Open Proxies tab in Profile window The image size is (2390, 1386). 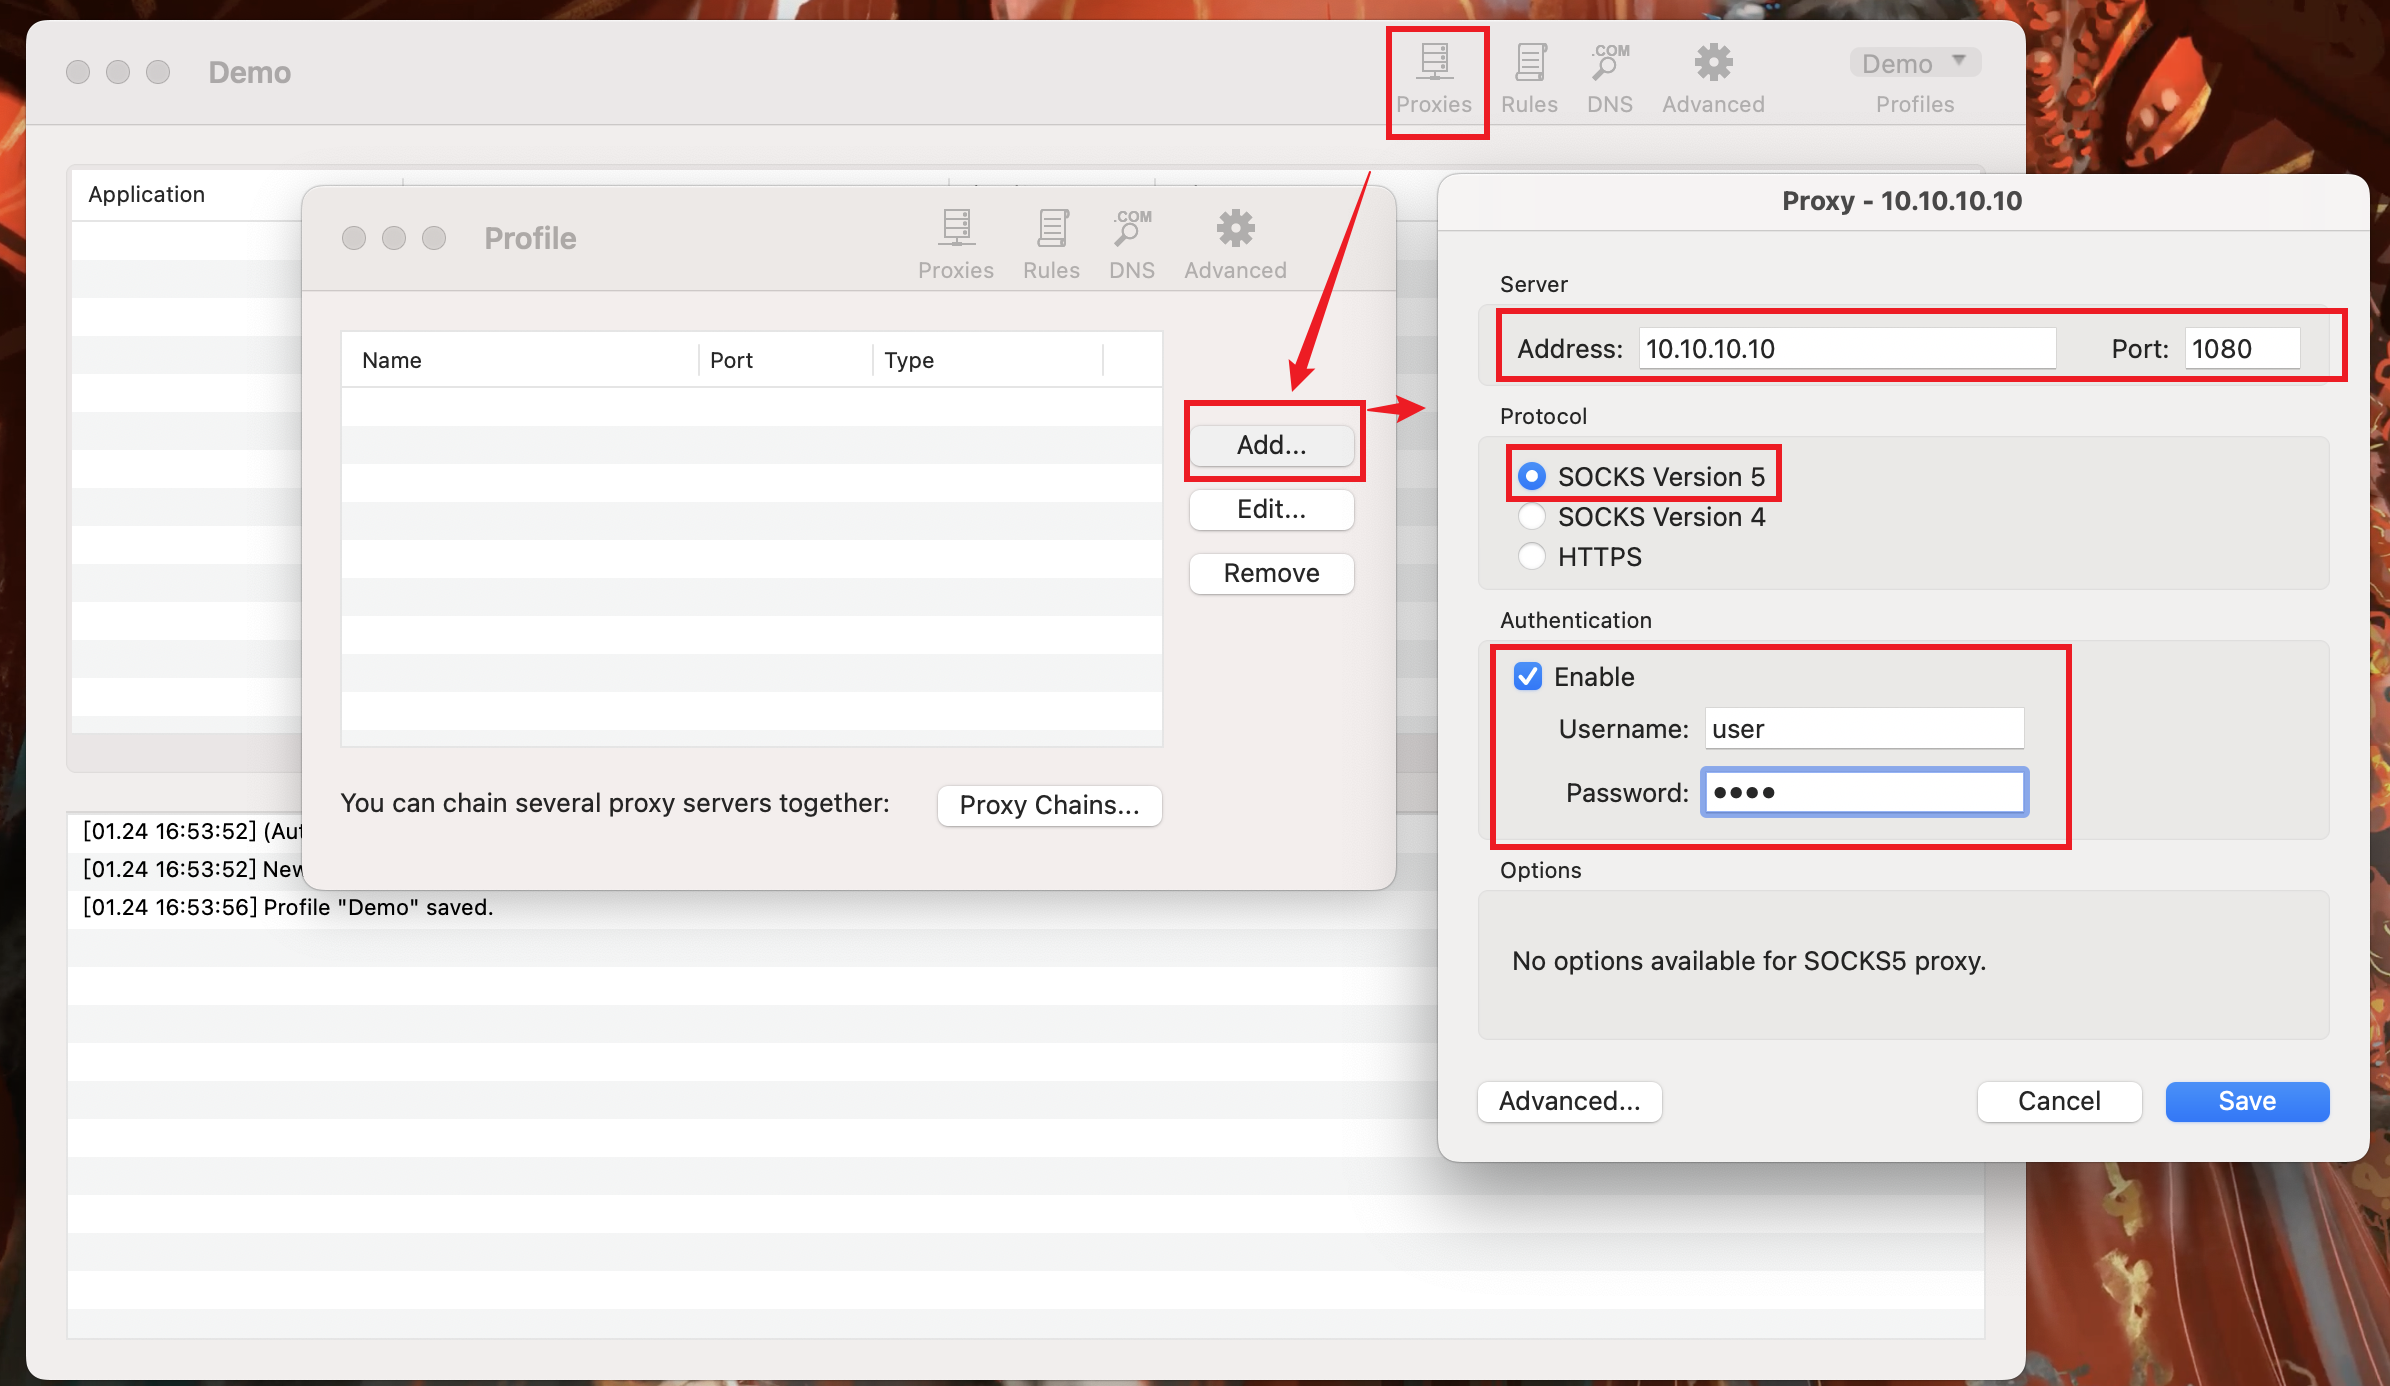click(x=955, y=243)
